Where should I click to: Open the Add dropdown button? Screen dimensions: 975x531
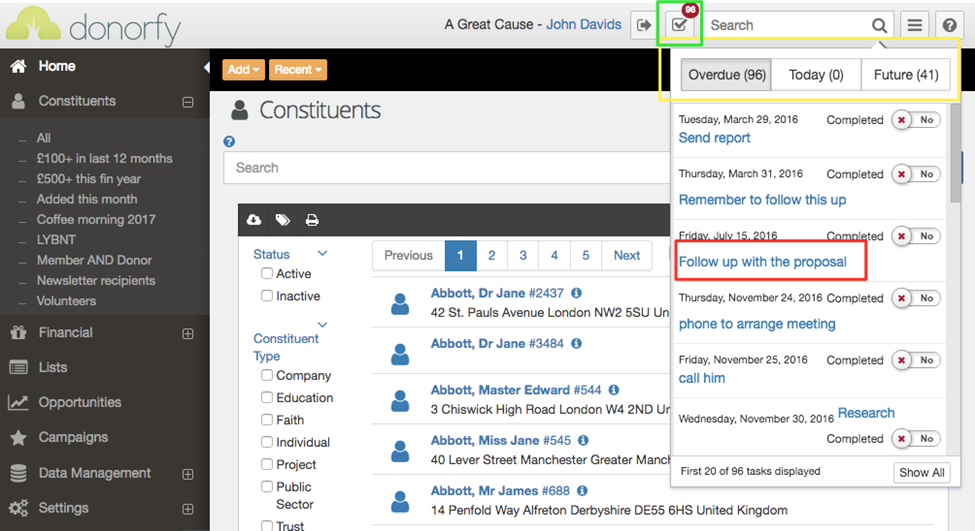(x=243, y=70)
